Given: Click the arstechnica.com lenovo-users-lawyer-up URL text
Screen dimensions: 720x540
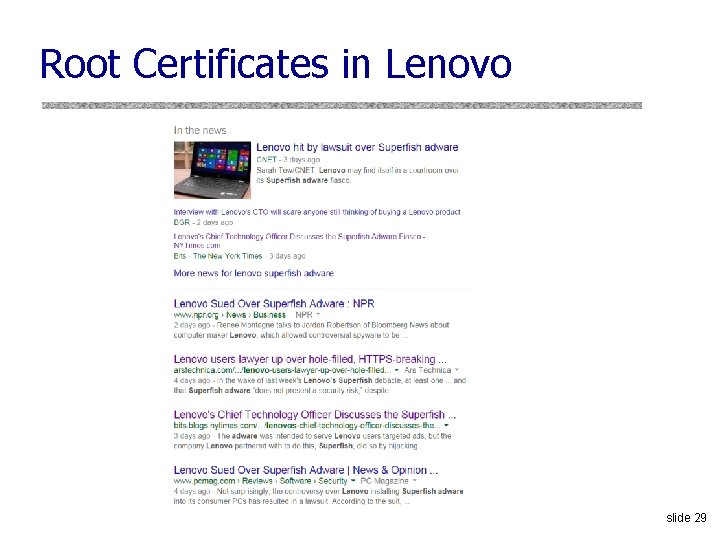Looking at the screenshot, I should pos(282,370).
